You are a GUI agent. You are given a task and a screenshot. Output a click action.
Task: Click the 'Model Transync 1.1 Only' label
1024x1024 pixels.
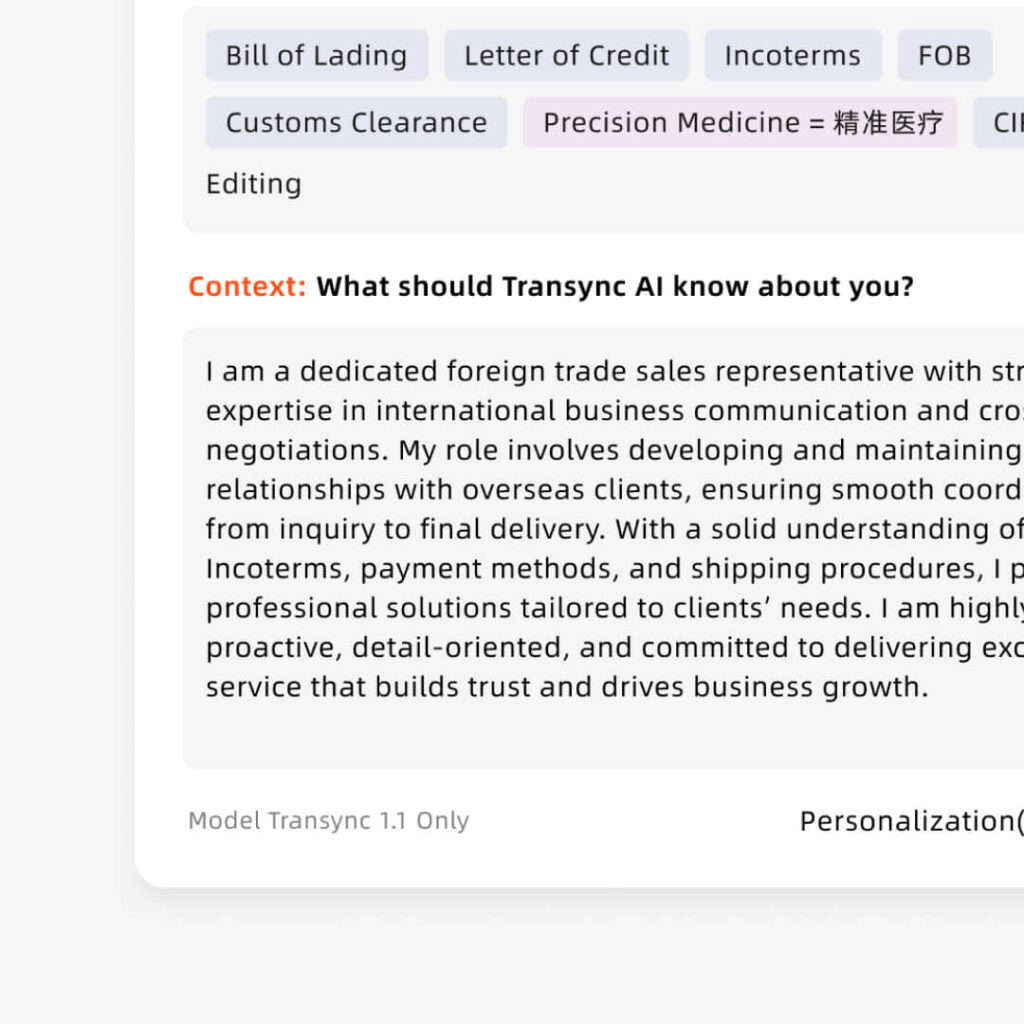(328, 821)
